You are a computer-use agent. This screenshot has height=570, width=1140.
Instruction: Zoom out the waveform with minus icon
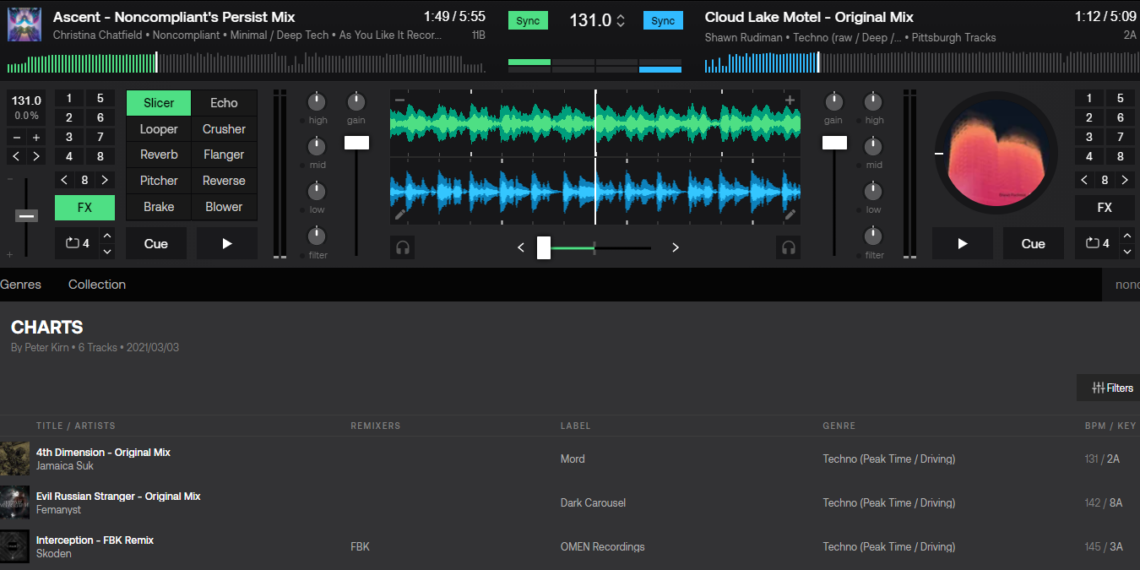[x=400, y=100]
